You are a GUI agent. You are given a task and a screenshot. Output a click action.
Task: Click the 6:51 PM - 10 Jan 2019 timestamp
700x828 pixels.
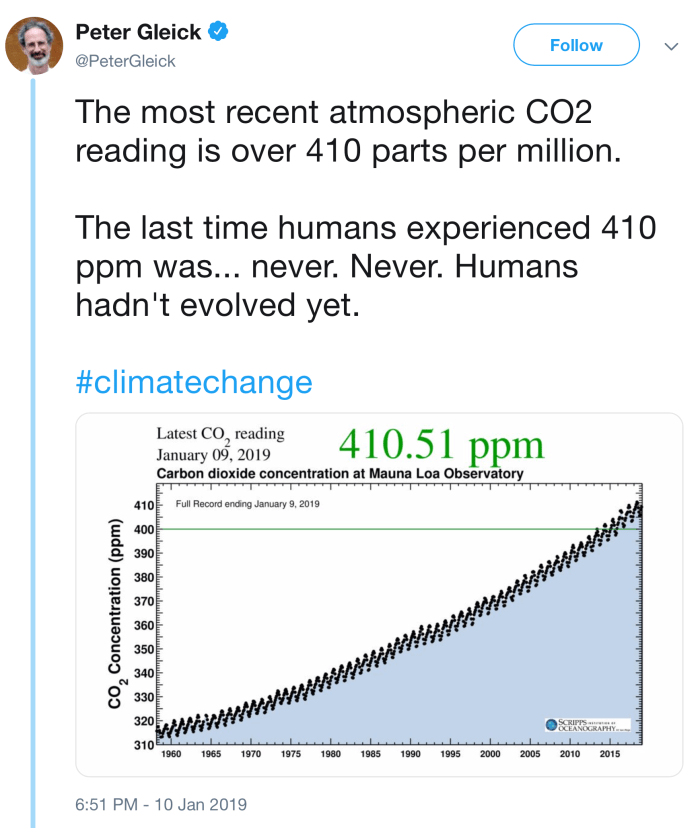pyautogui.click(x=161, y=803)
